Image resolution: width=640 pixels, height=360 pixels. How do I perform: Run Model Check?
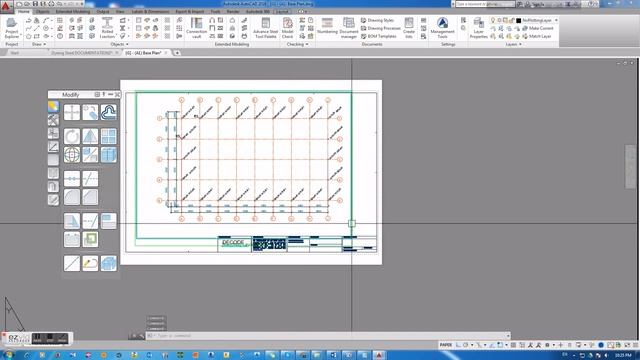288,28
